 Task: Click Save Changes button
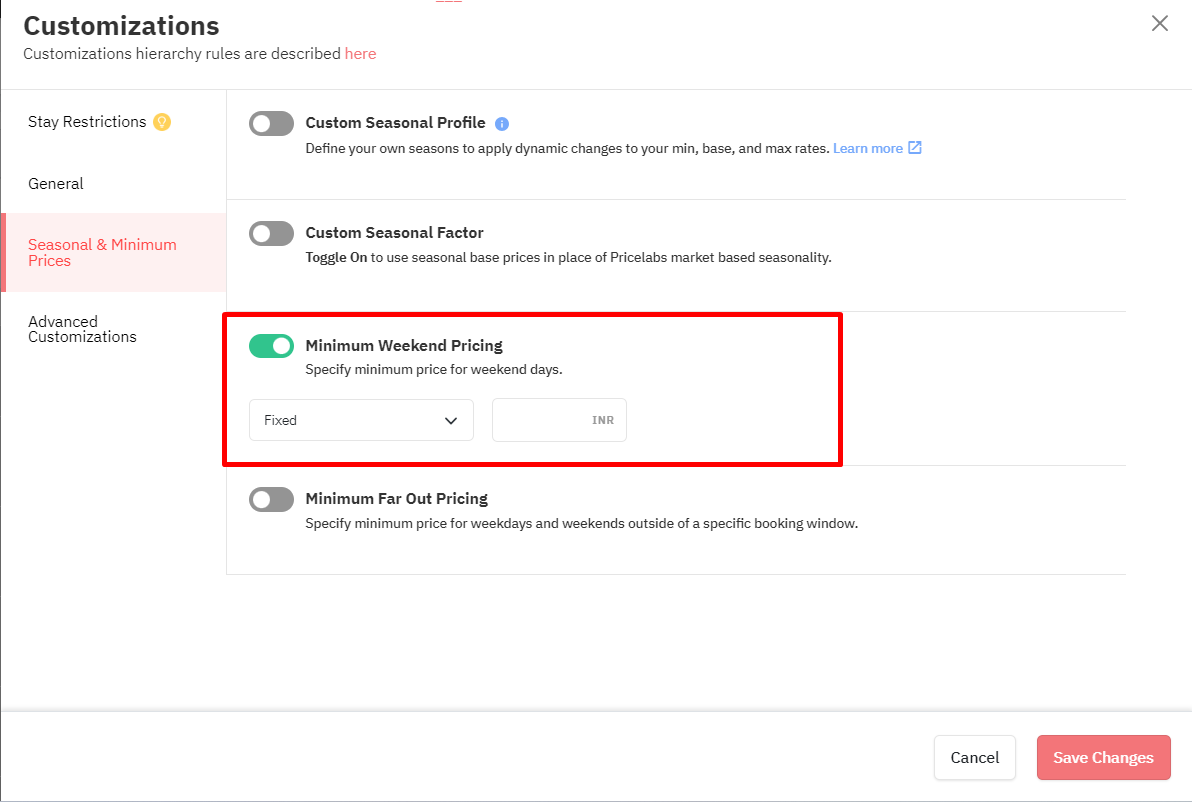tap(1103, 757)
